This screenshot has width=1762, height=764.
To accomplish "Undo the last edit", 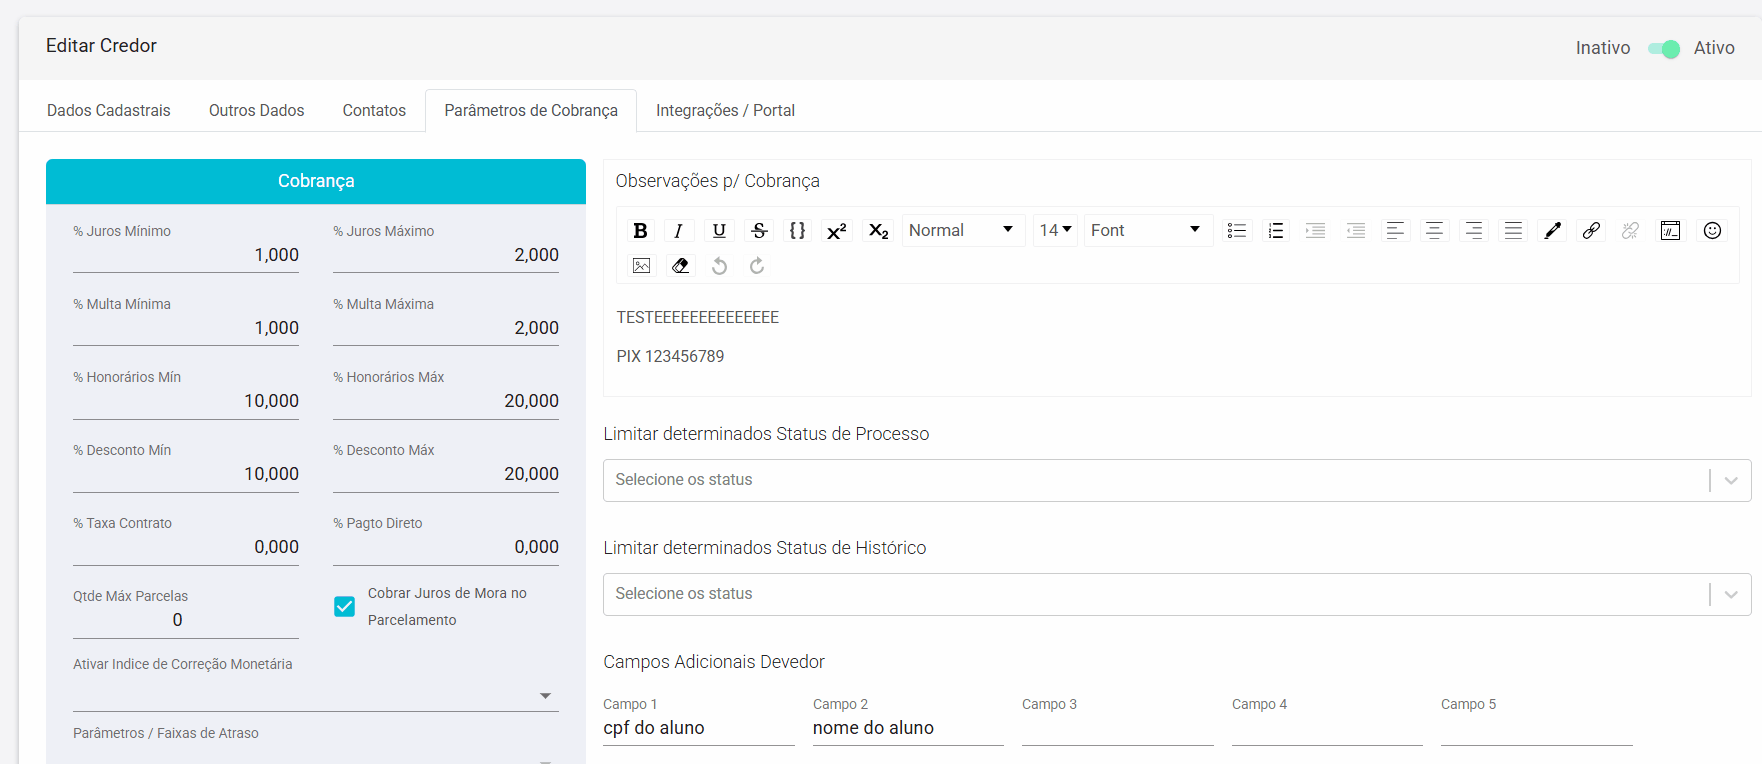I will 719,266.
